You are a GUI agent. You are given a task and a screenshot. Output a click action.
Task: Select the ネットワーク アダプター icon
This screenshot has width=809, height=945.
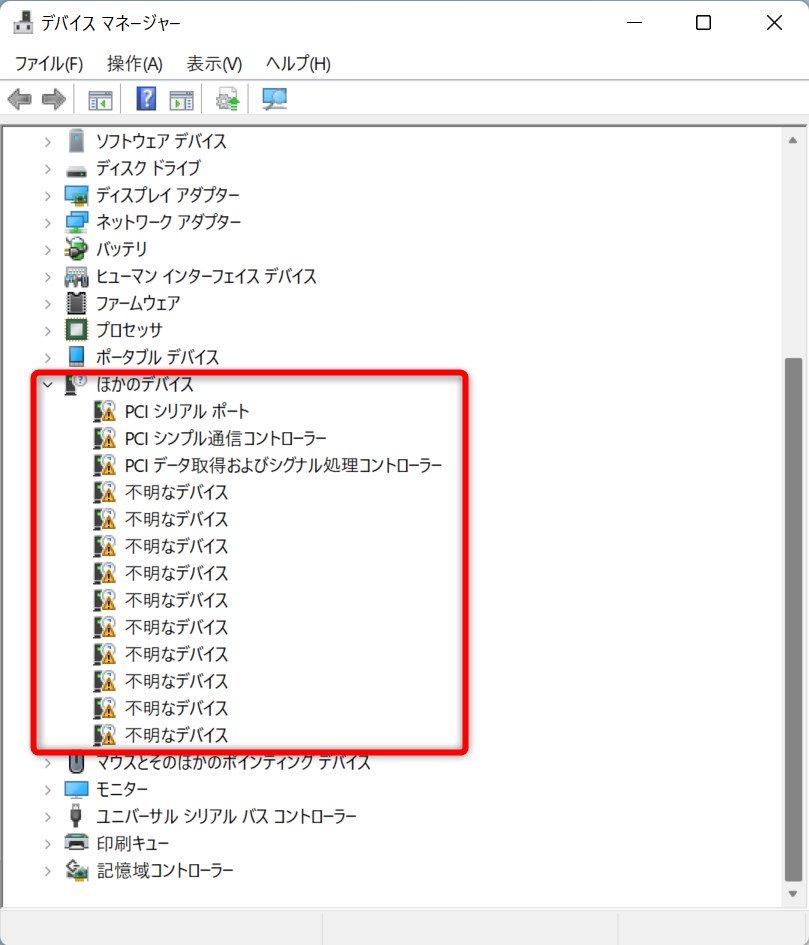tap(76, 222)
